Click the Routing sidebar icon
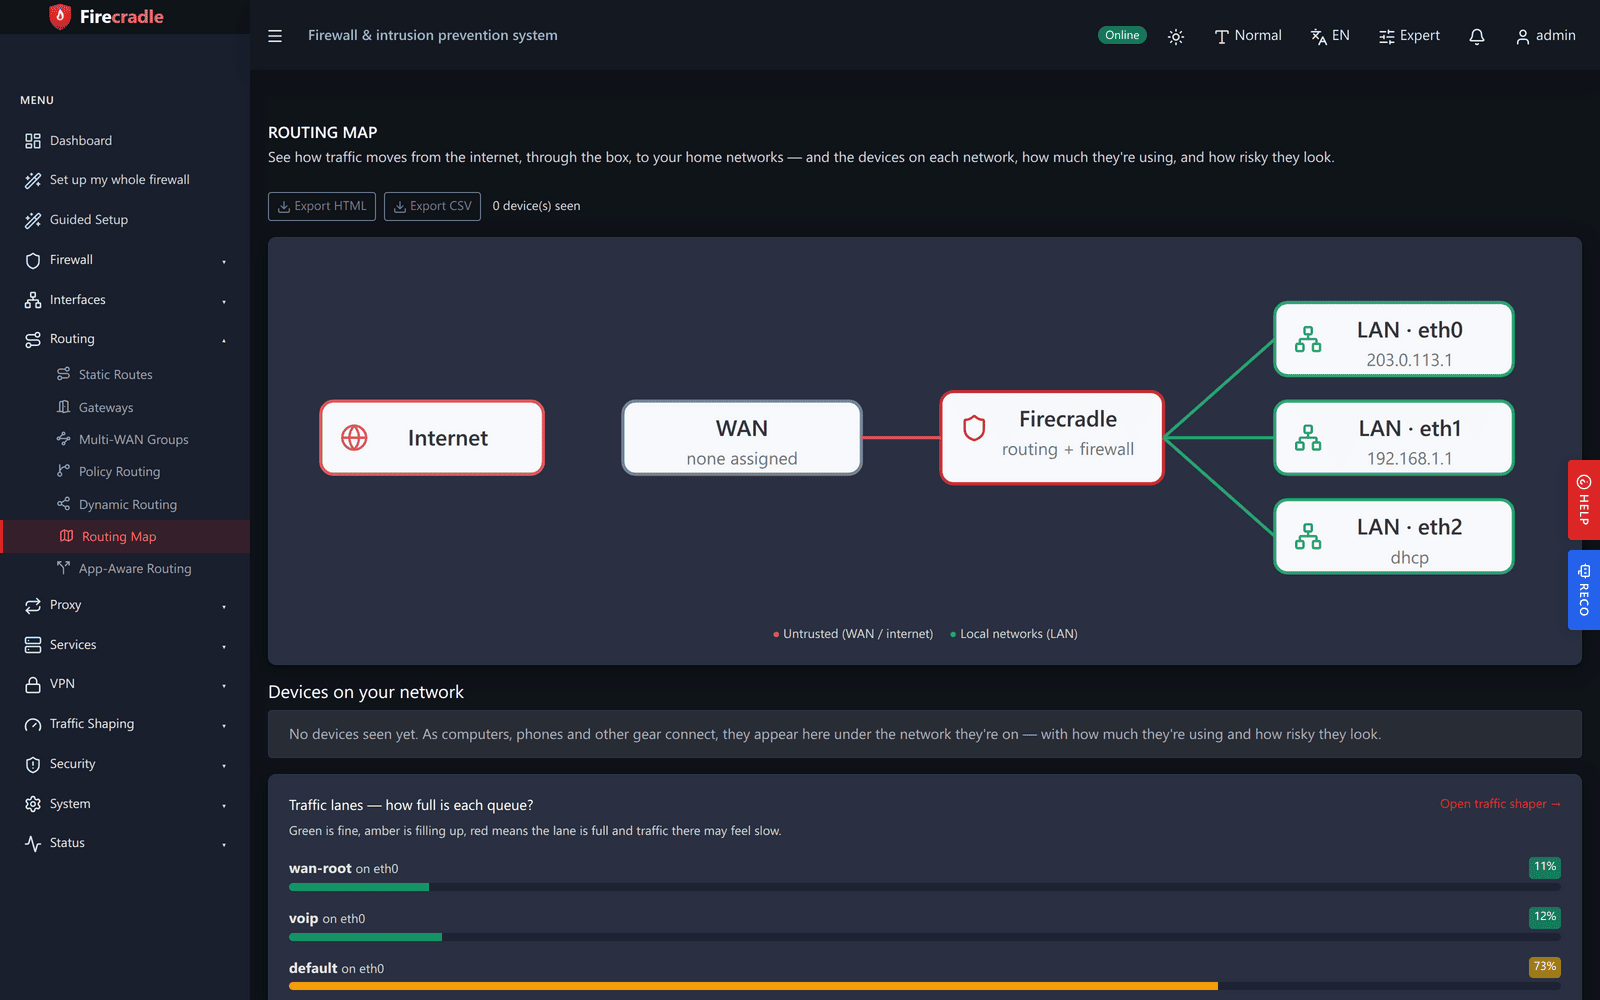The image size is (1600, 1000). coord(33,339)
